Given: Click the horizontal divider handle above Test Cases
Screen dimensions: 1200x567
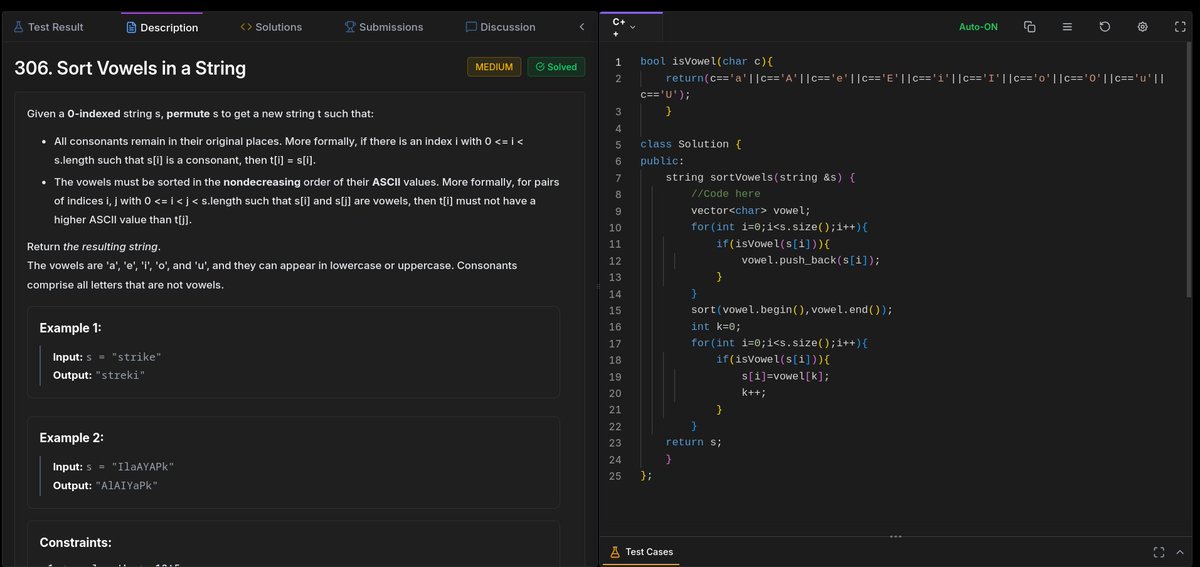Looking at the screenshot, I should click(895, 536).
